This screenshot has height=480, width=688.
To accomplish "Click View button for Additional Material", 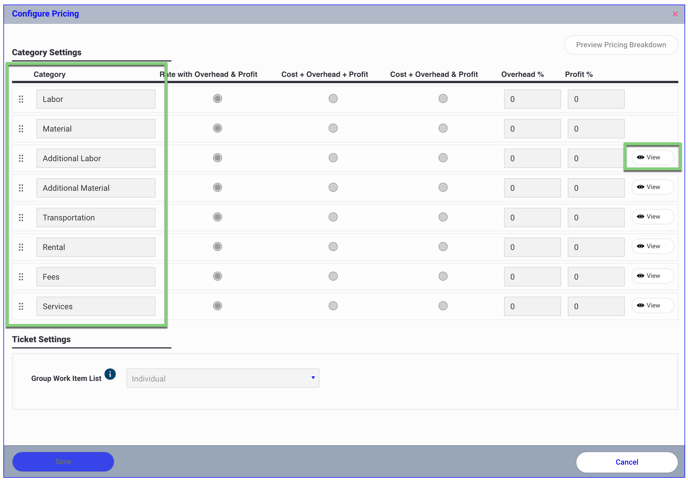I will [652, 187].
